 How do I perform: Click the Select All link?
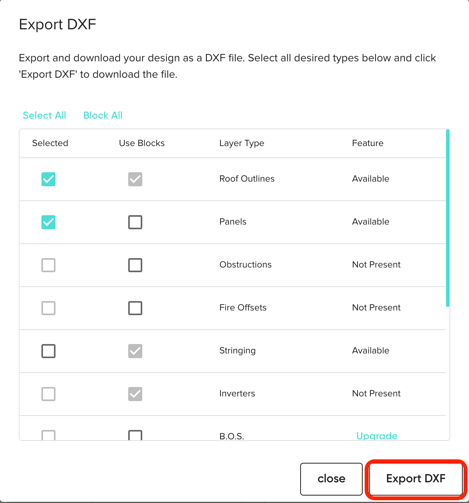coord(44,115)
